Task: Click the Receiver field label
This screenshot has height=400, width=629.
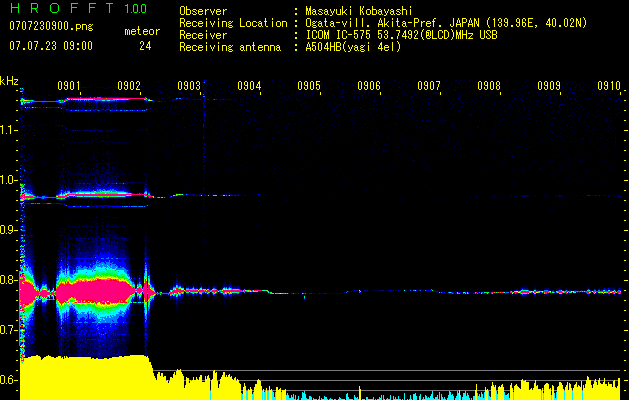Action: [x=203, y=35]
